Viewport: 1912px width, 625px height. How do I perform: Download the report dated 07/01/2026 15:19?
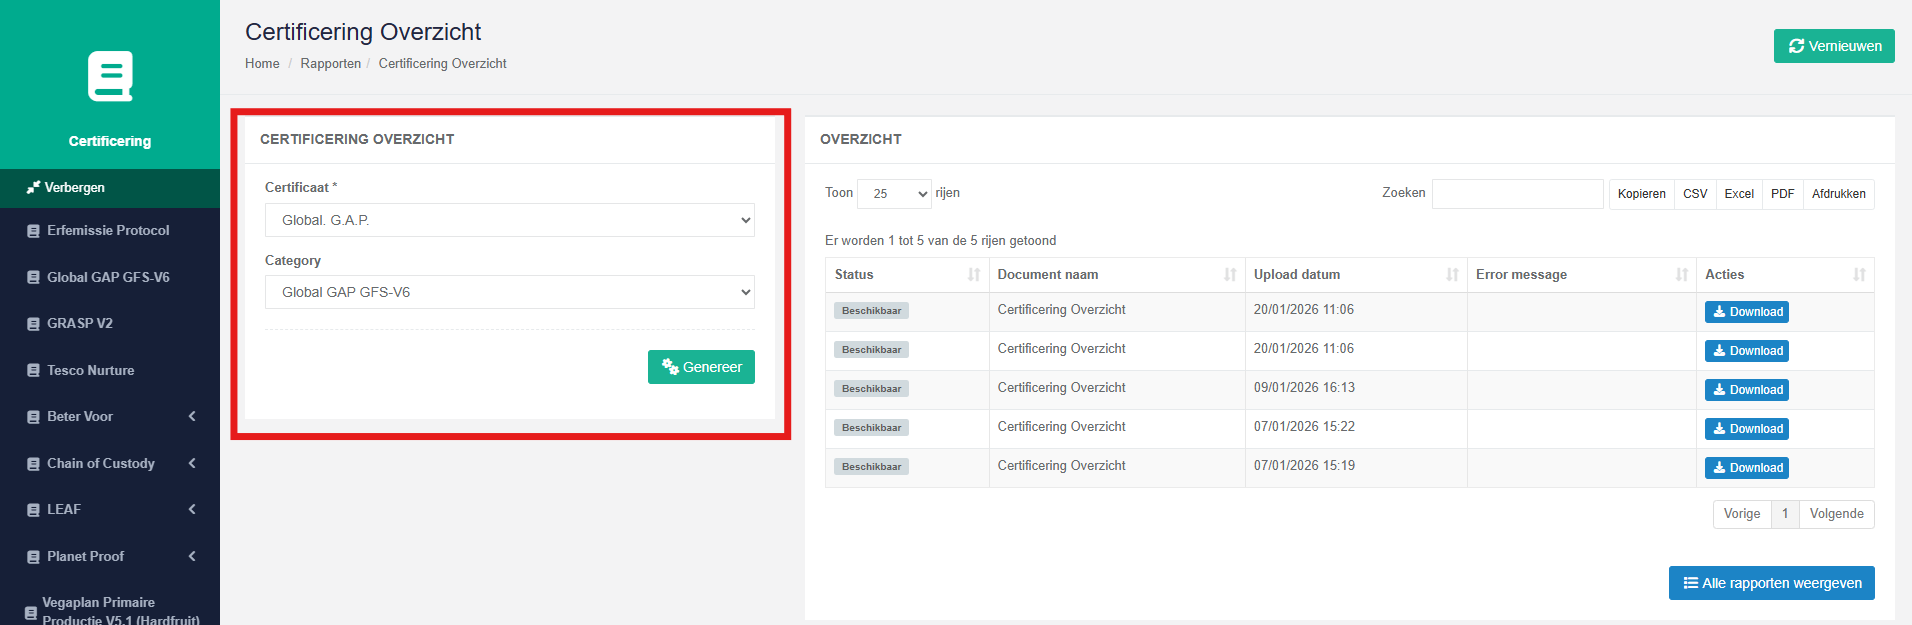[x=1746, y=468]
